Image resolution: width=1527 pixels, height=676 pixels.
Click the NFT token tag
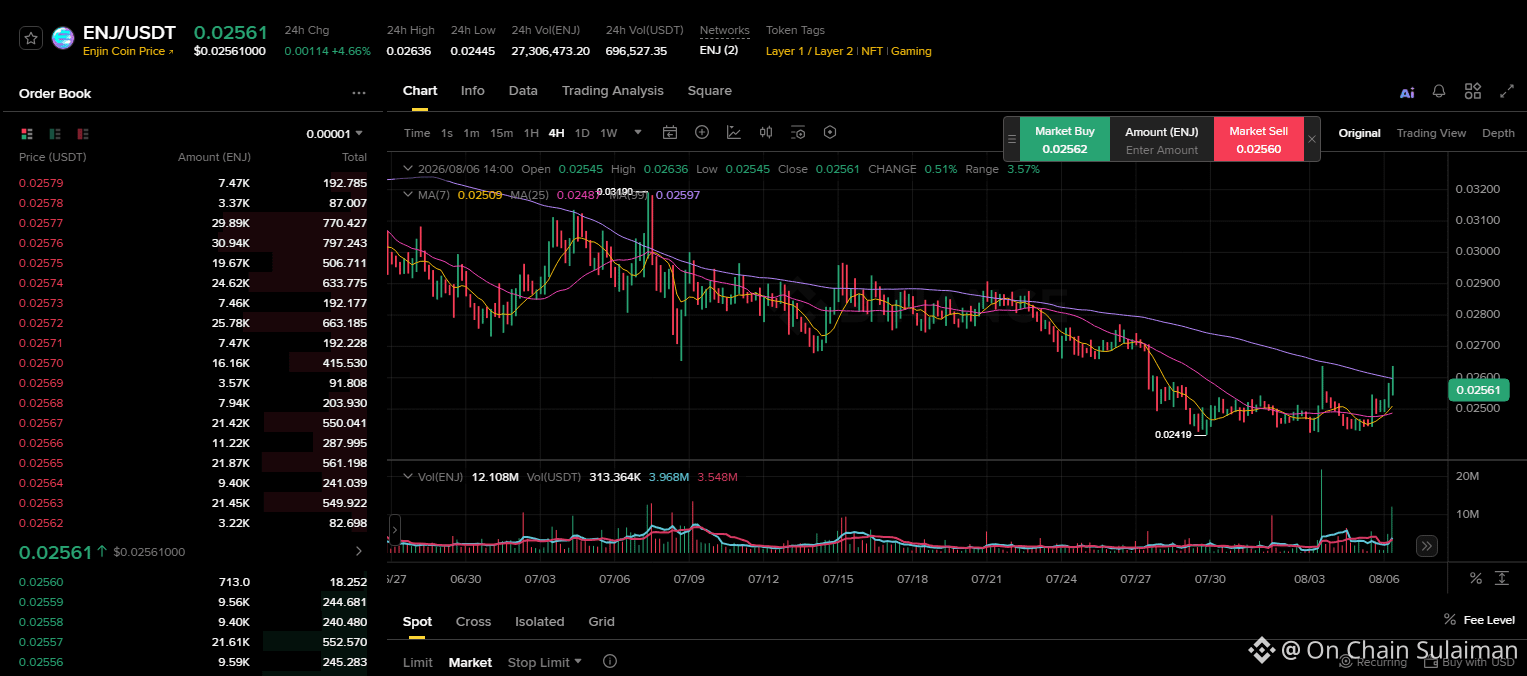coord(872,51)
